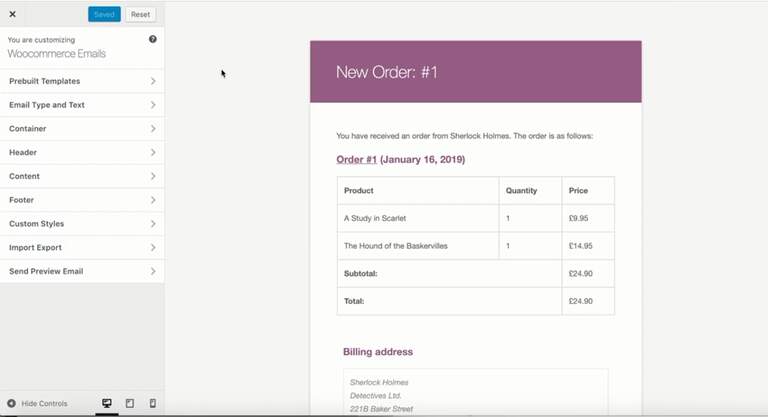Open the Order #1 link in email
The image size is (768, 417).
(x=357, y=159)
